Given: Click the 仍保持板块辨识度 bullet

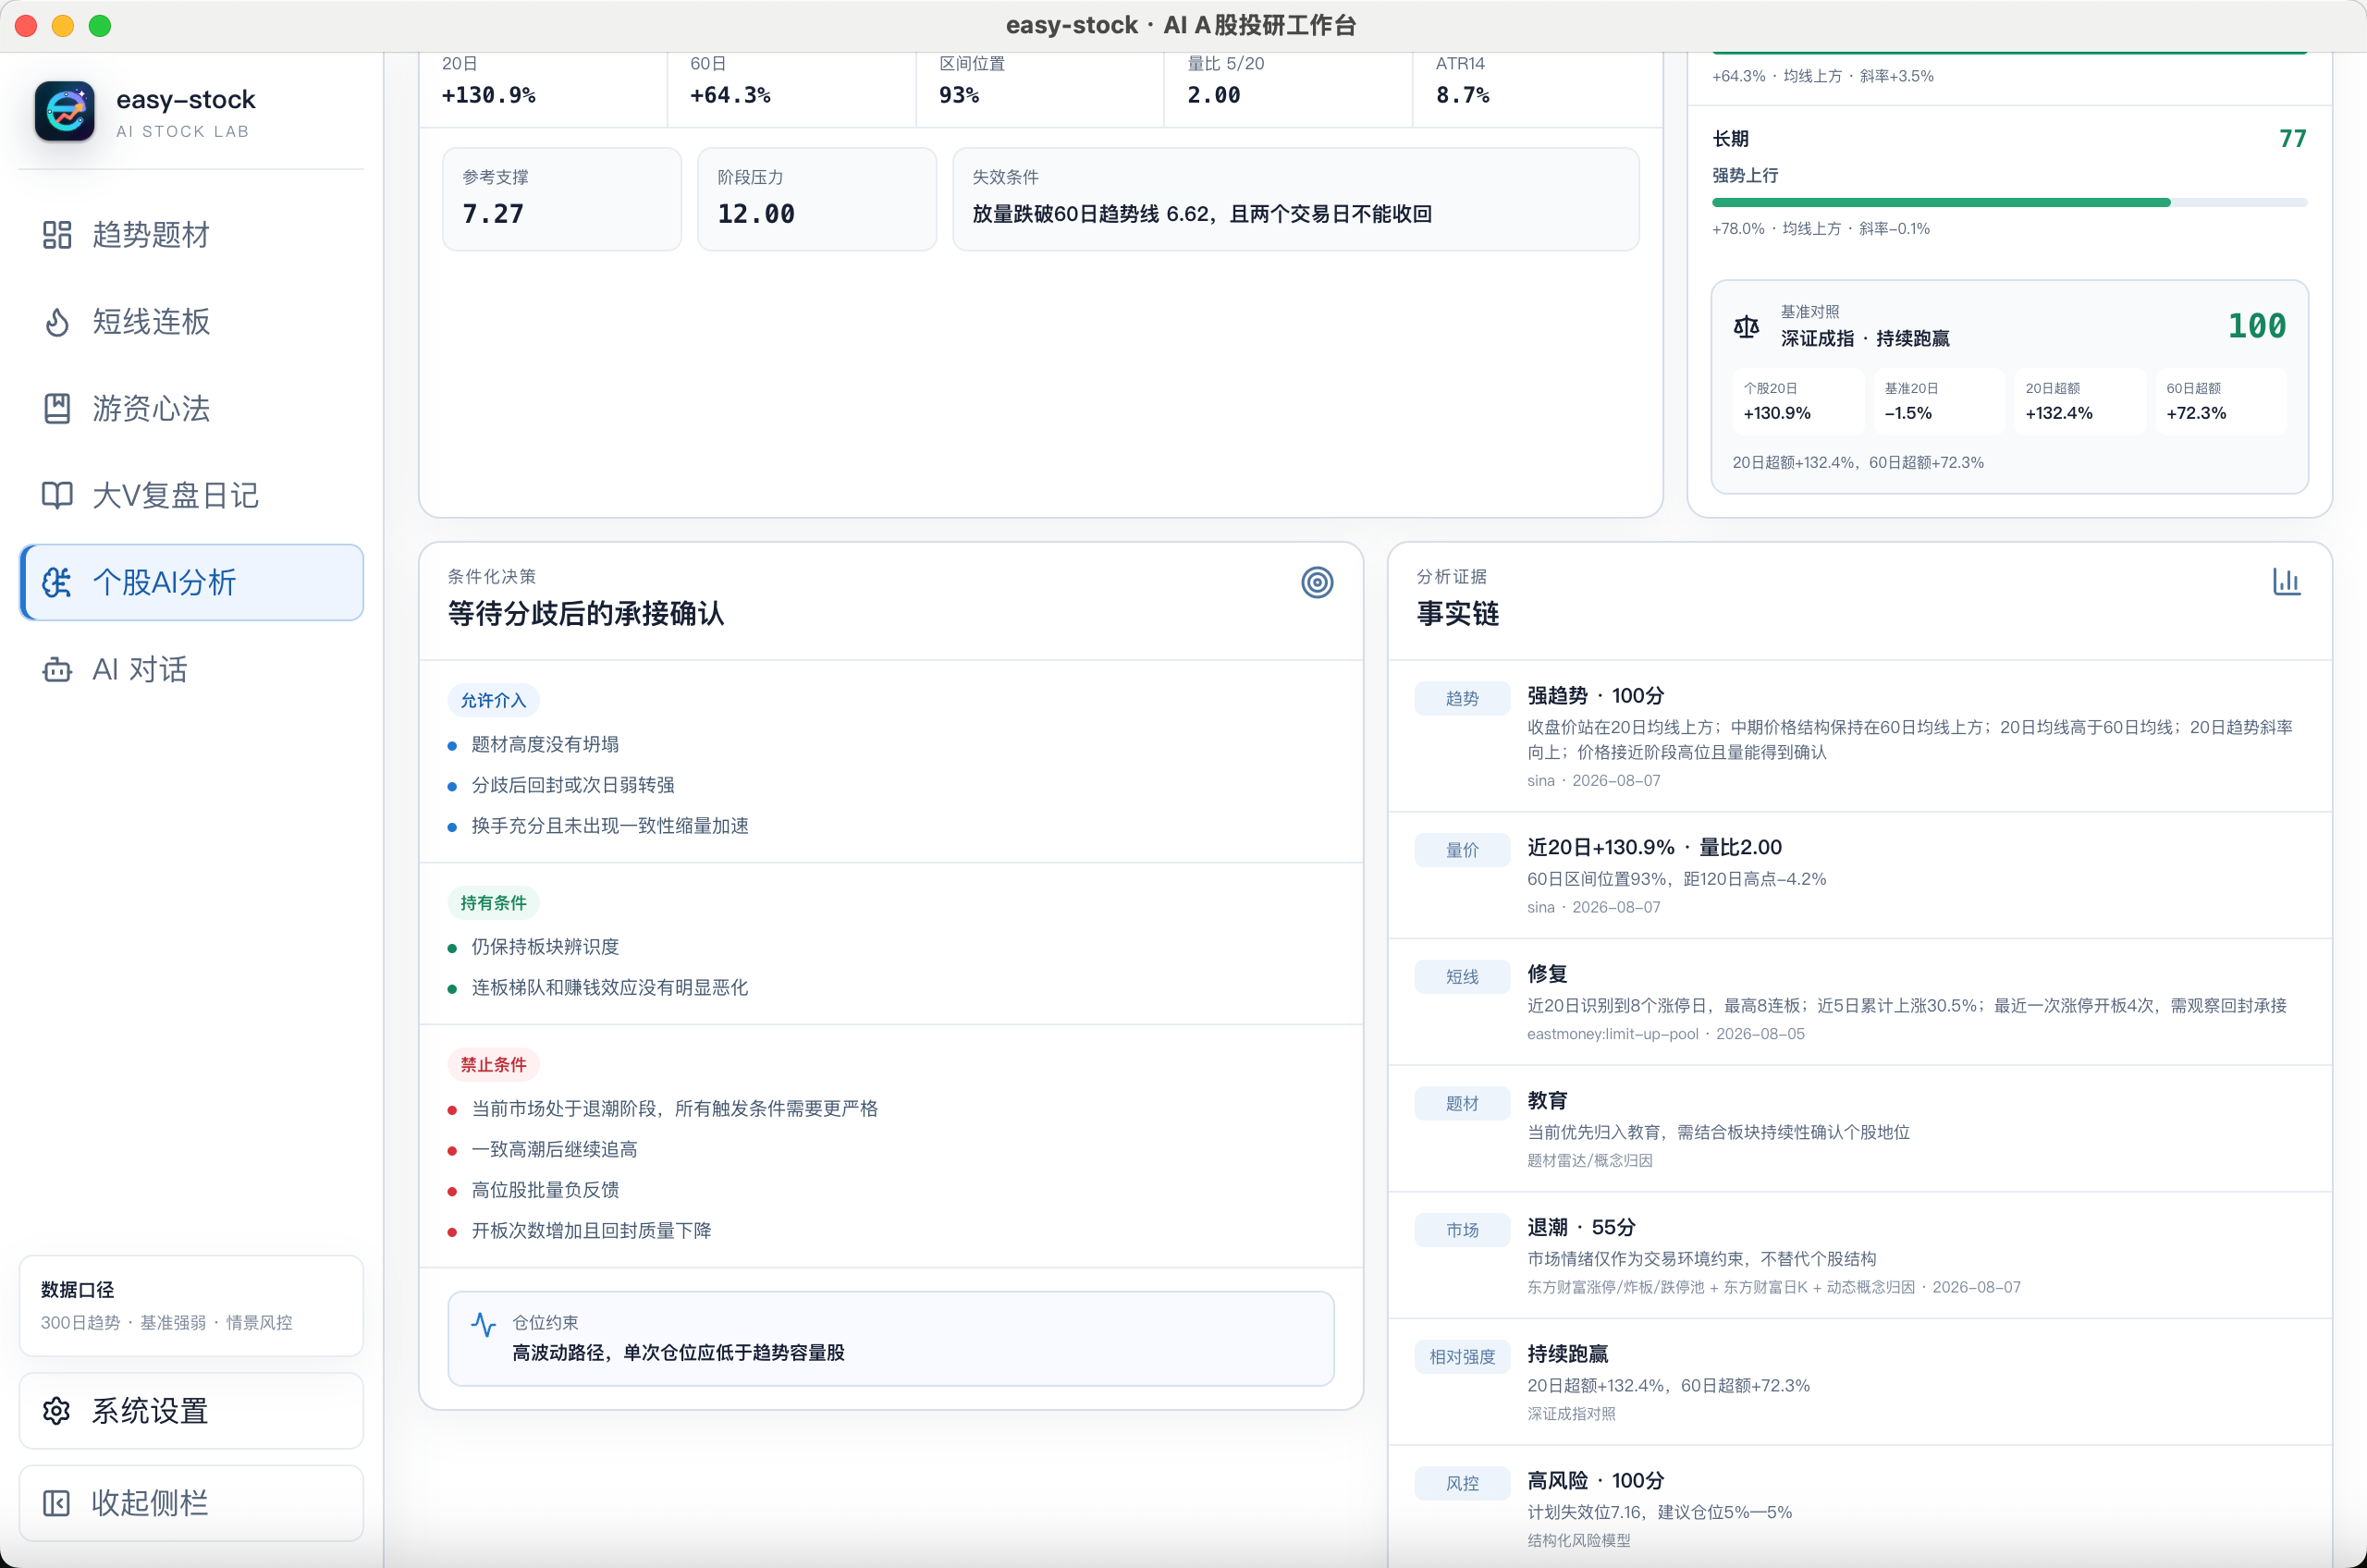Looking at the screenshot, I should tap(545, 946).
